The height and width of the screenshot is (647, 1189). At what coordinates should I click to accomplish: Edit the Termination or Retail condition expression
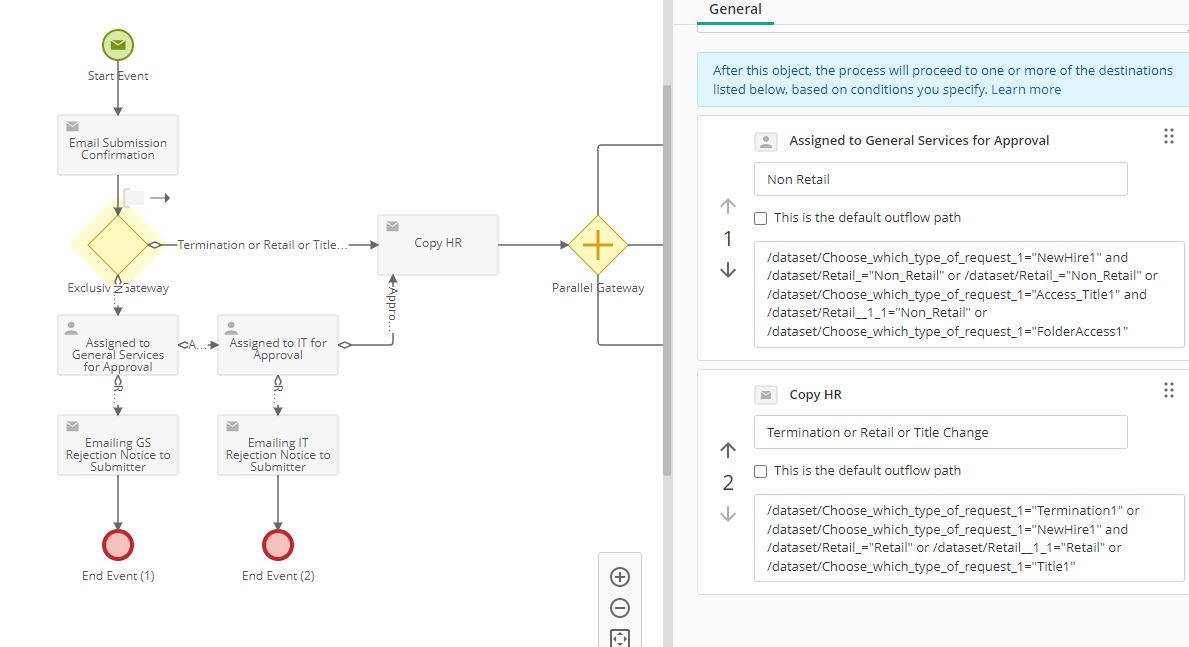tap(969, 539)
